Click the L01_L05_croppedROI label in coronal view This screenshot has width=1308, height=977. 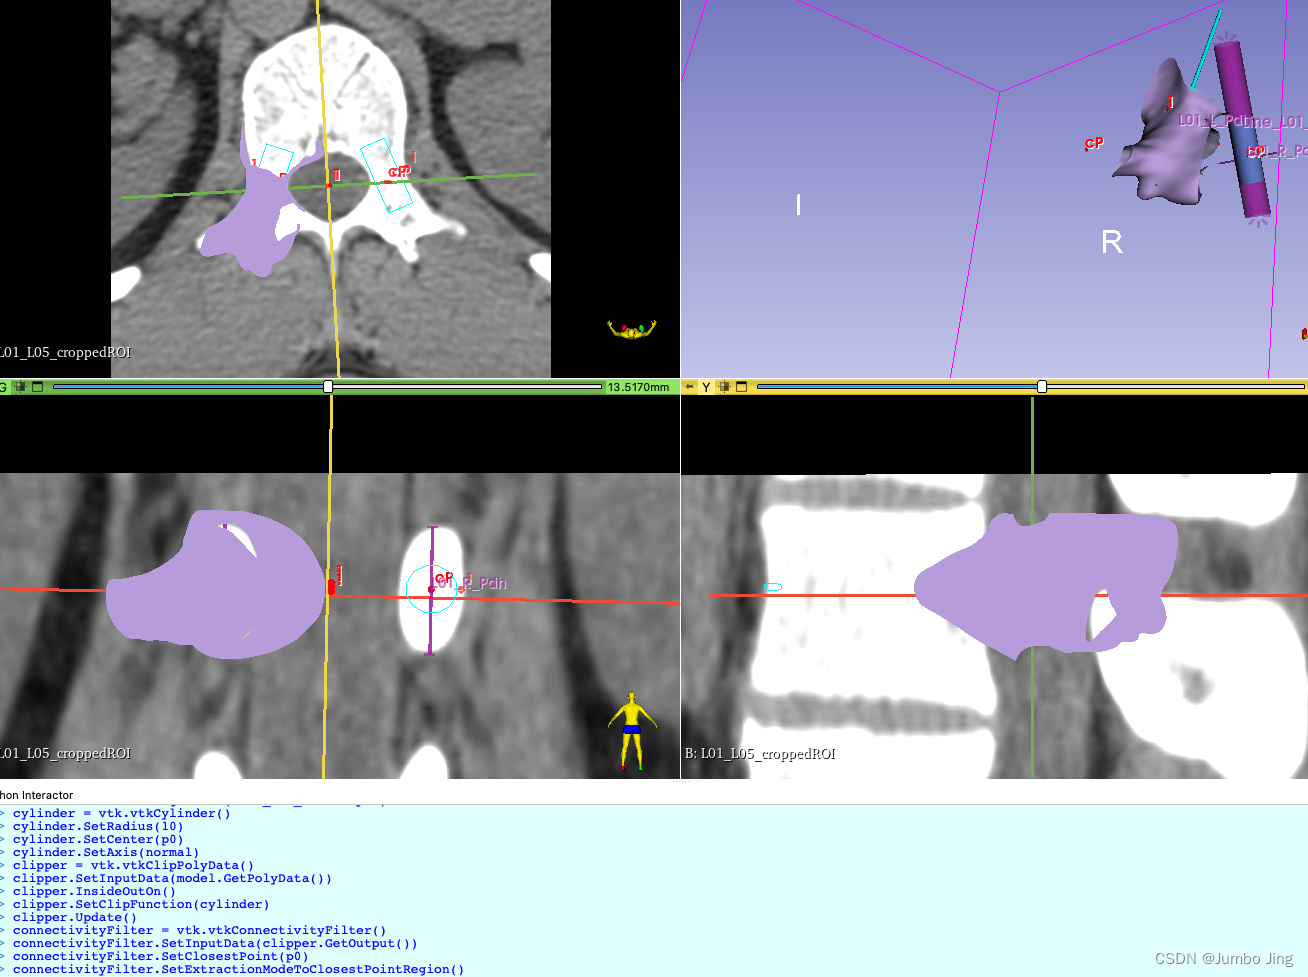click(65, 753)
